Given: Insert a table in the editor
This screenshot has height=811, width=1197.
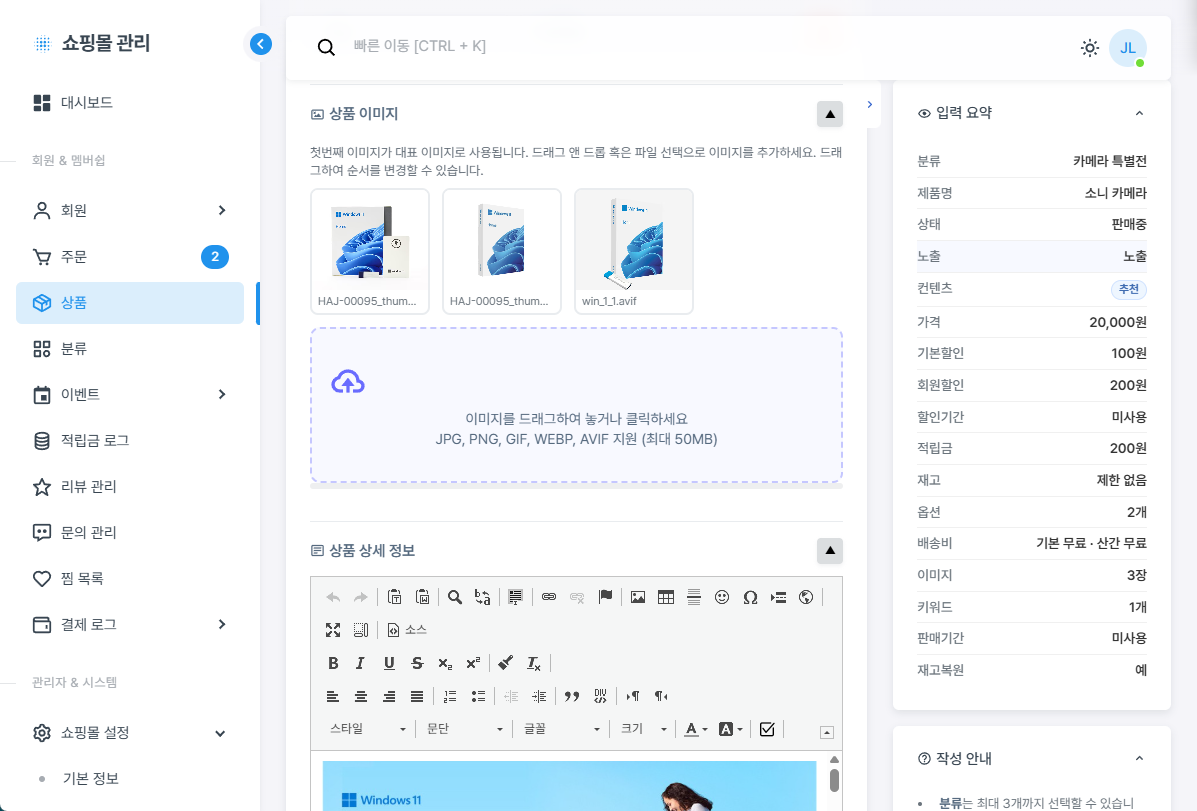Looking at the screenshot, I should tap(665, 597).
